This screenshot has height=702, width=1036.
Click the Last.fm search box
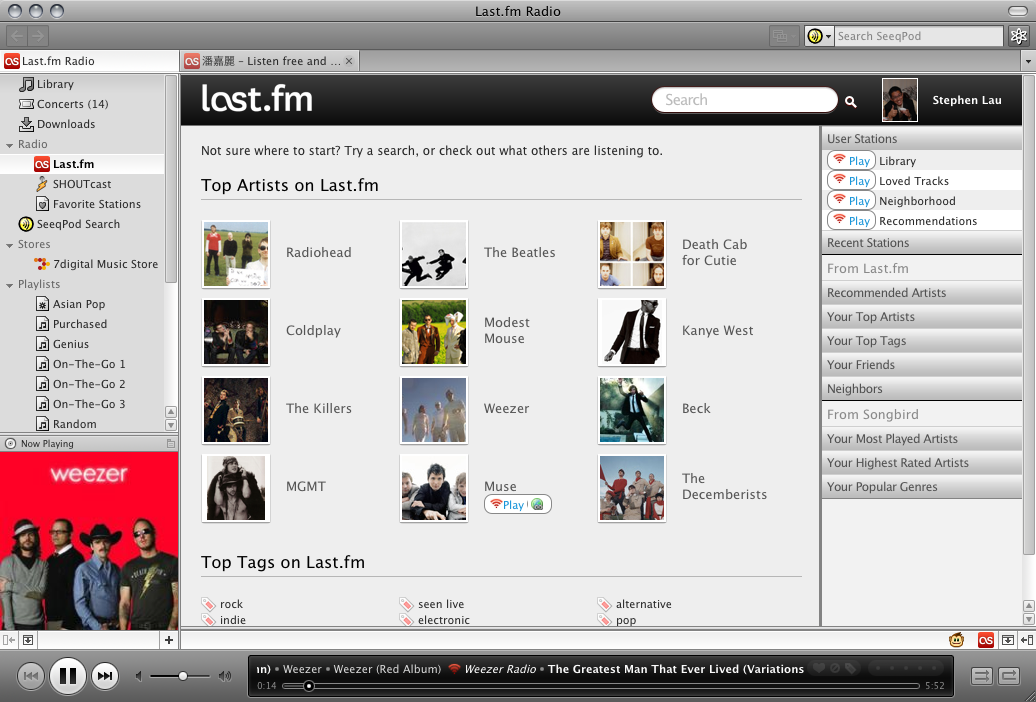[745, 100]
